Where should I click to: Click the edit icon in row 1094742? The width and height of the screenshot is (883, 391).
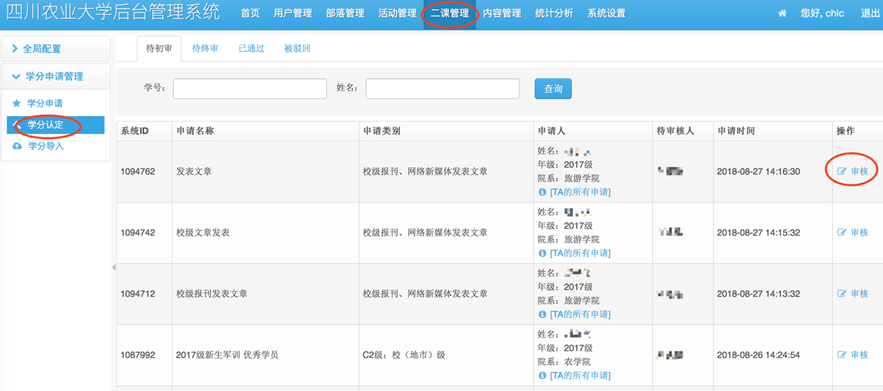pyautogui.click(x=842, y=232)
